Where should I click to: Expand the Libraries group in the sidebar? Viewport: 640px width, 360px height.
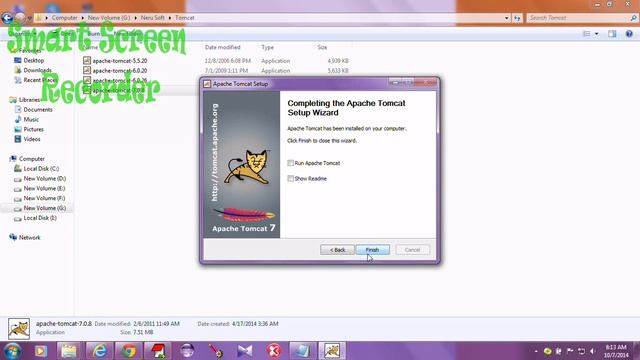point(29,100)
